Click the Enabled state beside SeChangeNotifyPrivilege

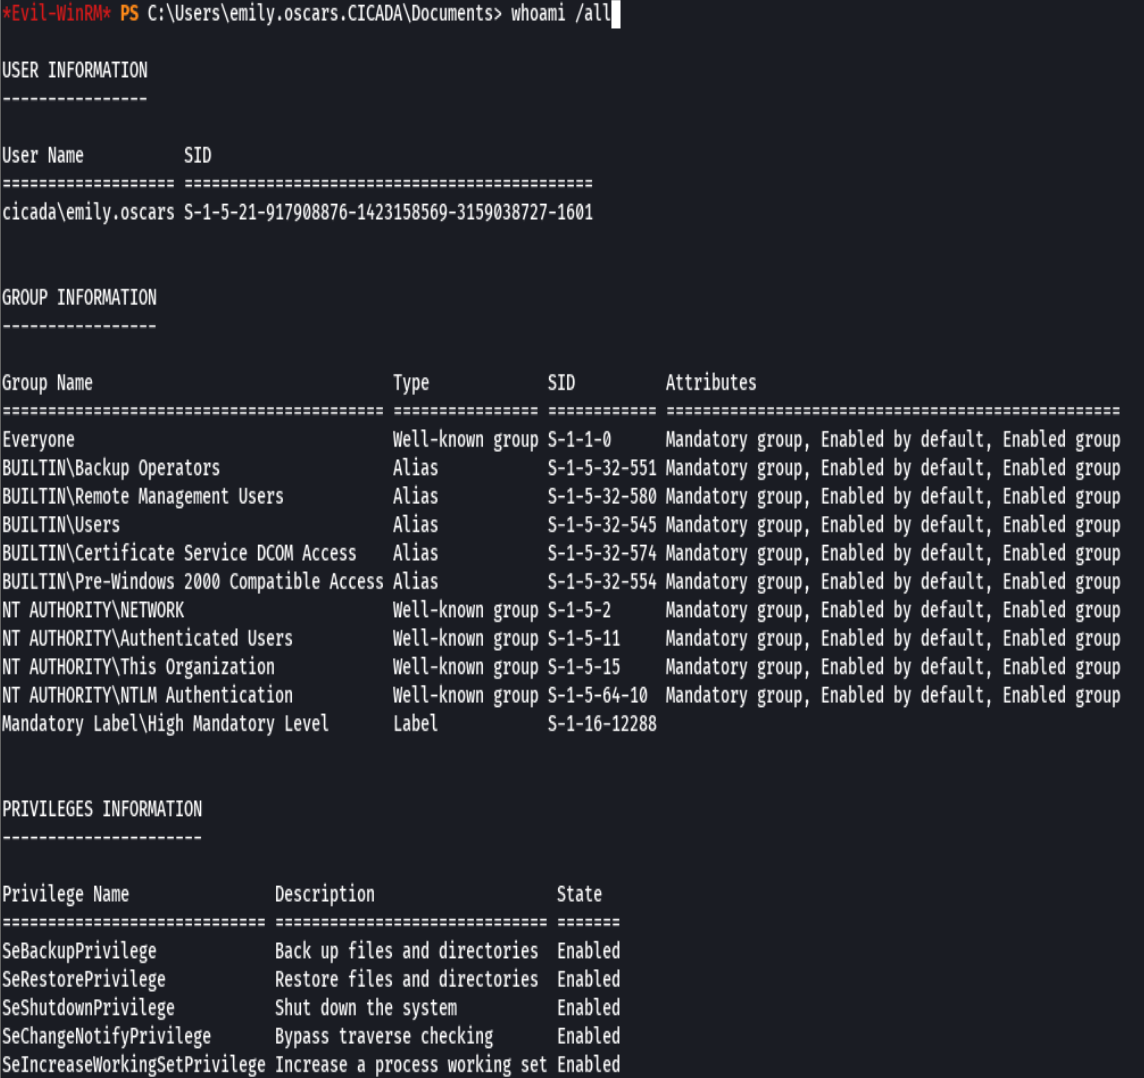pyautogui.click(x=588, y=1036)
